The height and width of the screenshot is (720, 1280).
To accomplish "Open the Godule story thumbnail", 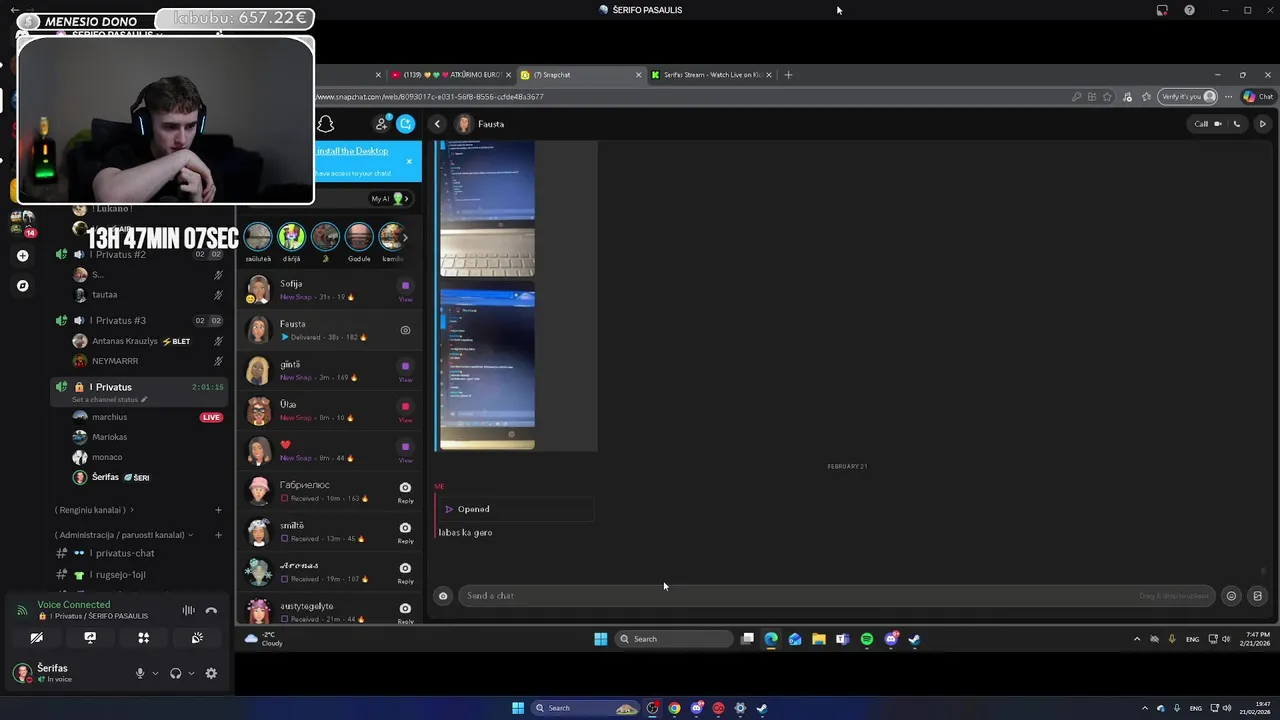I will point(359,237).
